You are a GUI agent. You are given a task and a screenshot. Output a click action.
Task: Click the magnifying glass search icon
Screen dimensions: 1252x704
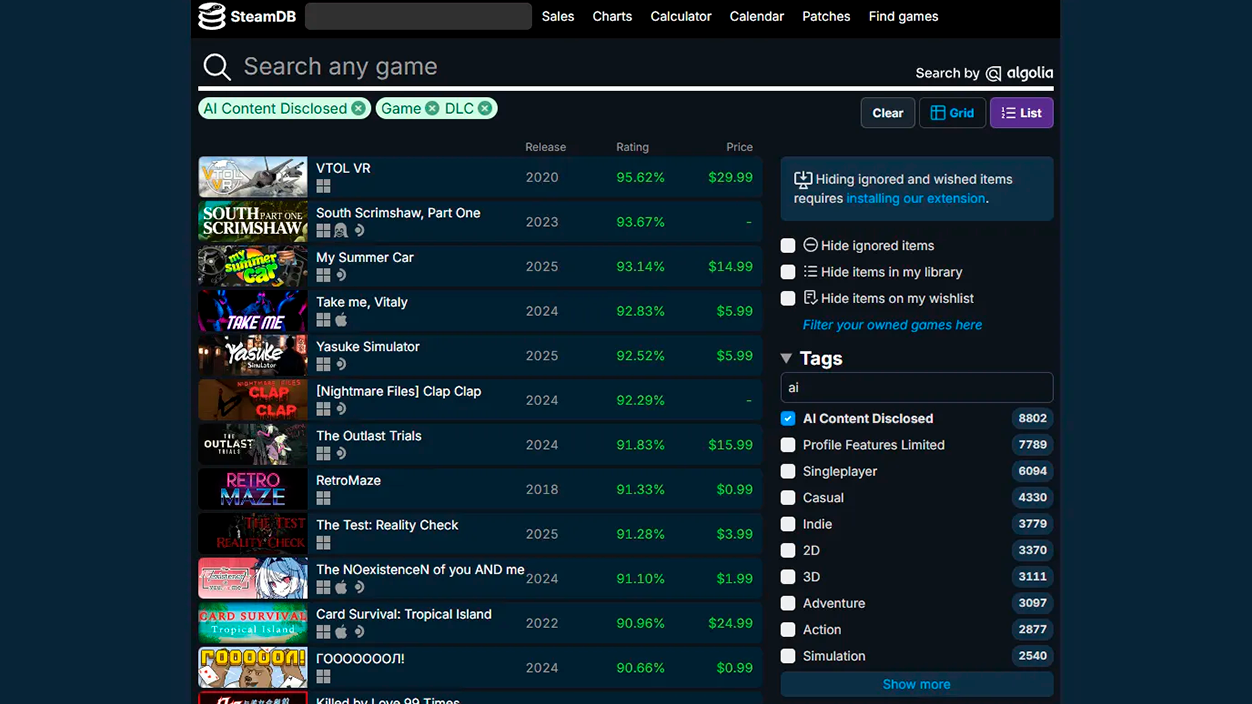217,67
